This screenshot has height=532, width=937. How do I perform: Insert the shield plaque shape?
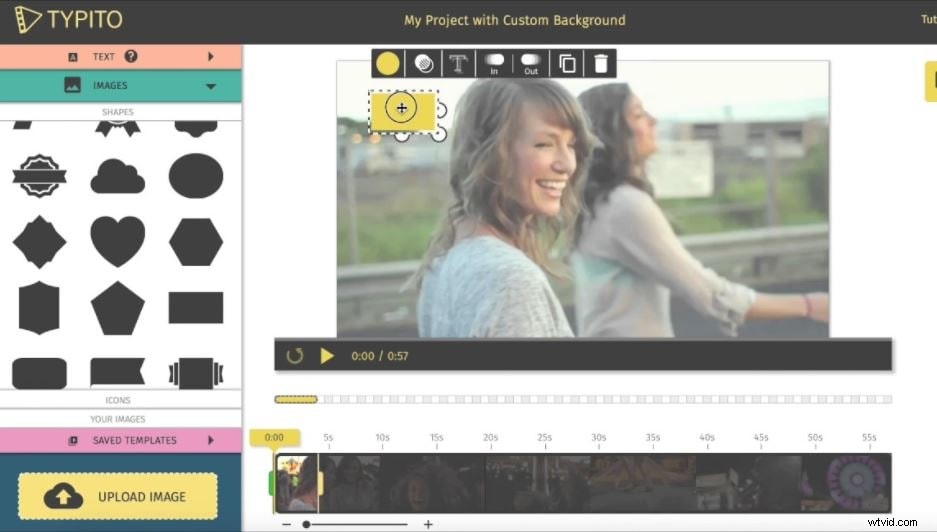39,308
